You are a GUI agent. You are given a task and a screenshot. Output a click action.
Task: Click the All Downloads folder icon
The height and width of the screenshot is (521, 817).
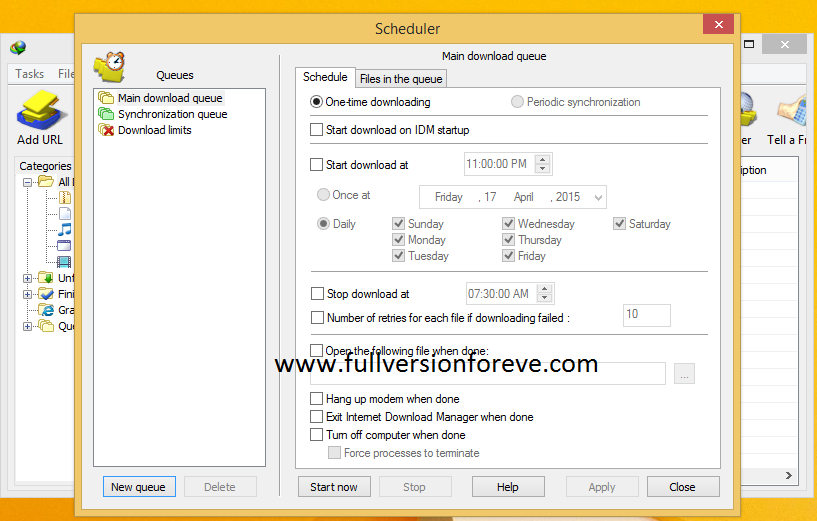coord(46,181)
